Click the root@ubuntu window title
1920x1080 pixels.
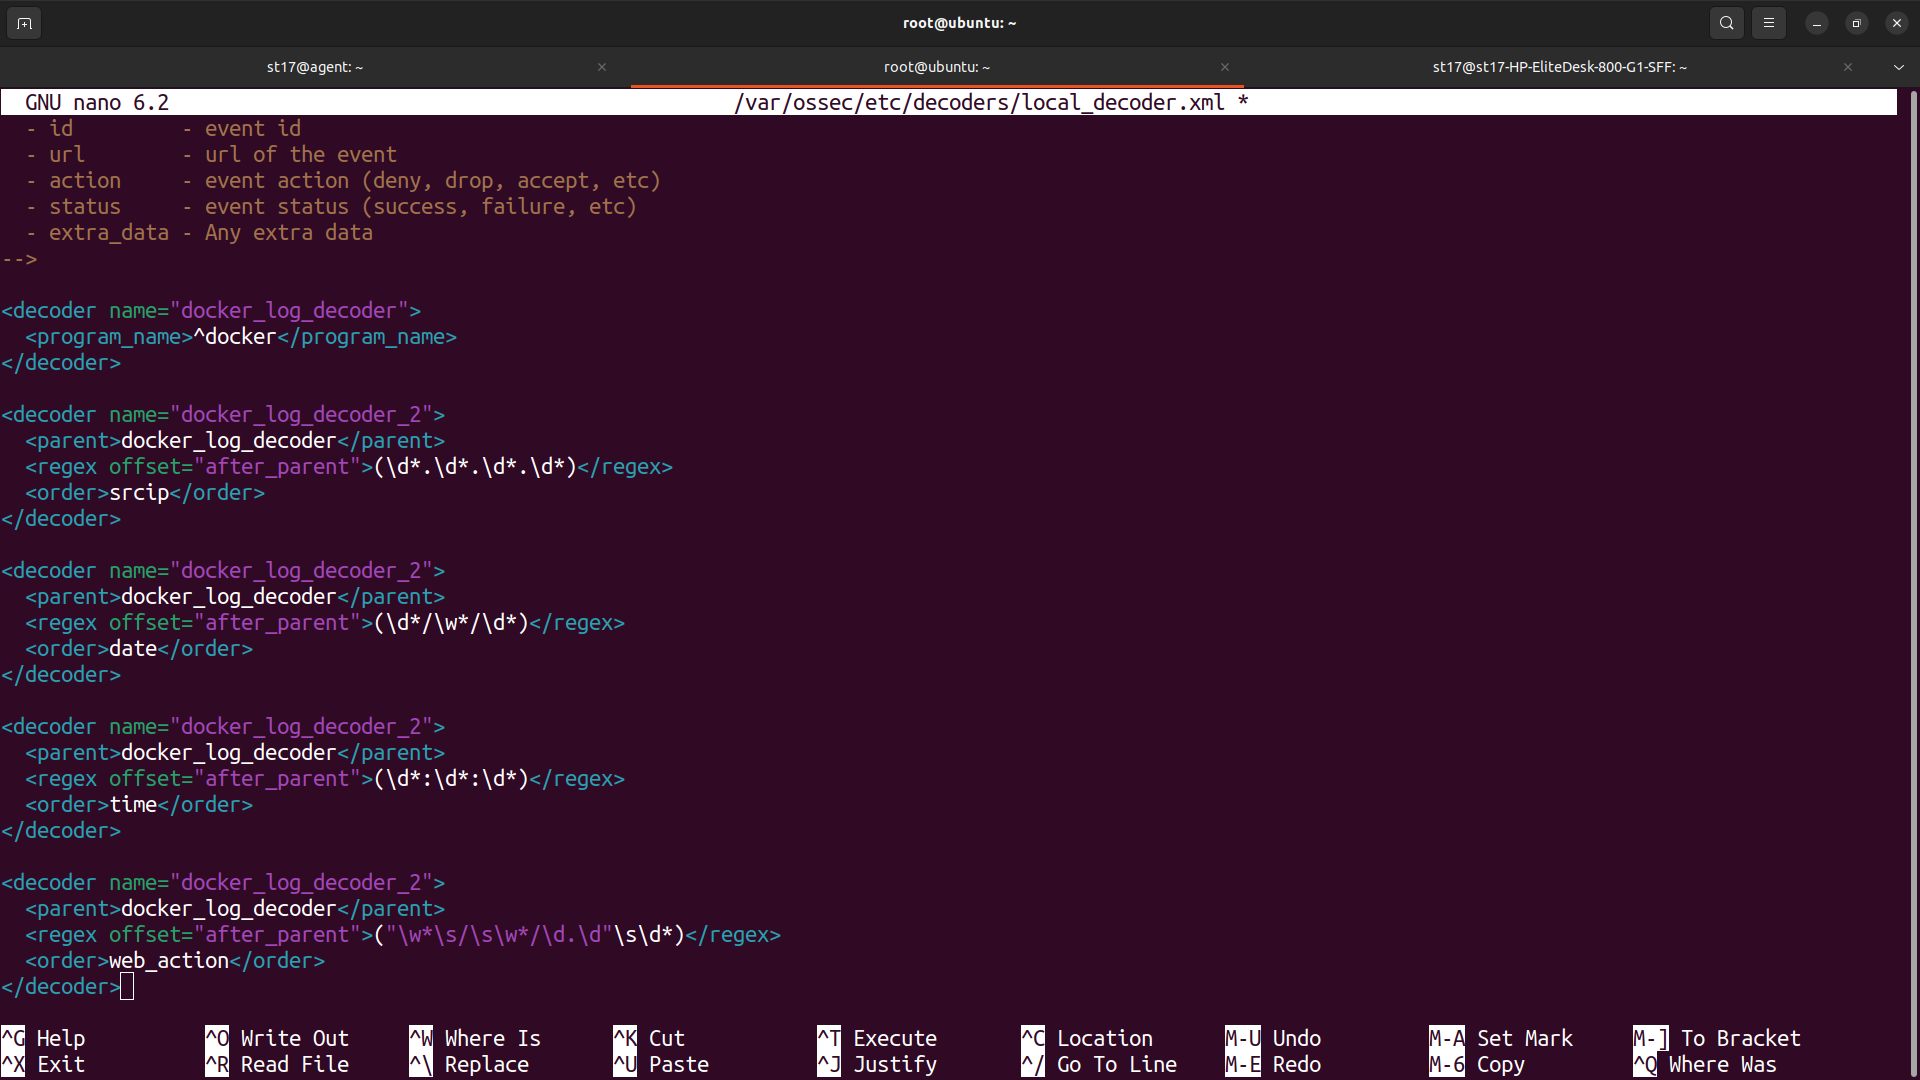pyautogui.click(x=959, y=23)
